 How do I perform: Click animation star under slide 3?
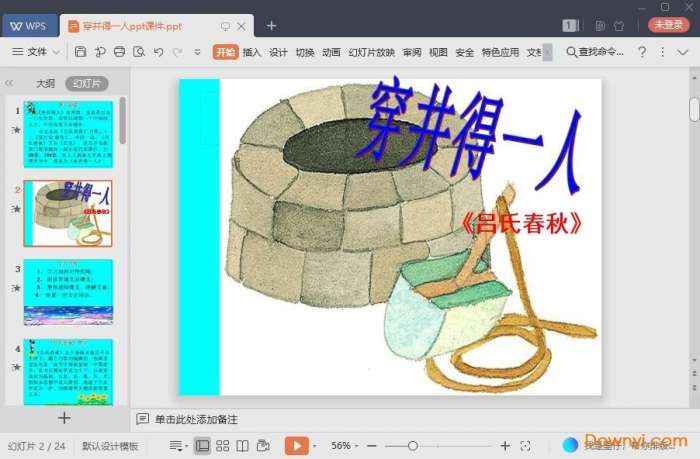point(16,288)
